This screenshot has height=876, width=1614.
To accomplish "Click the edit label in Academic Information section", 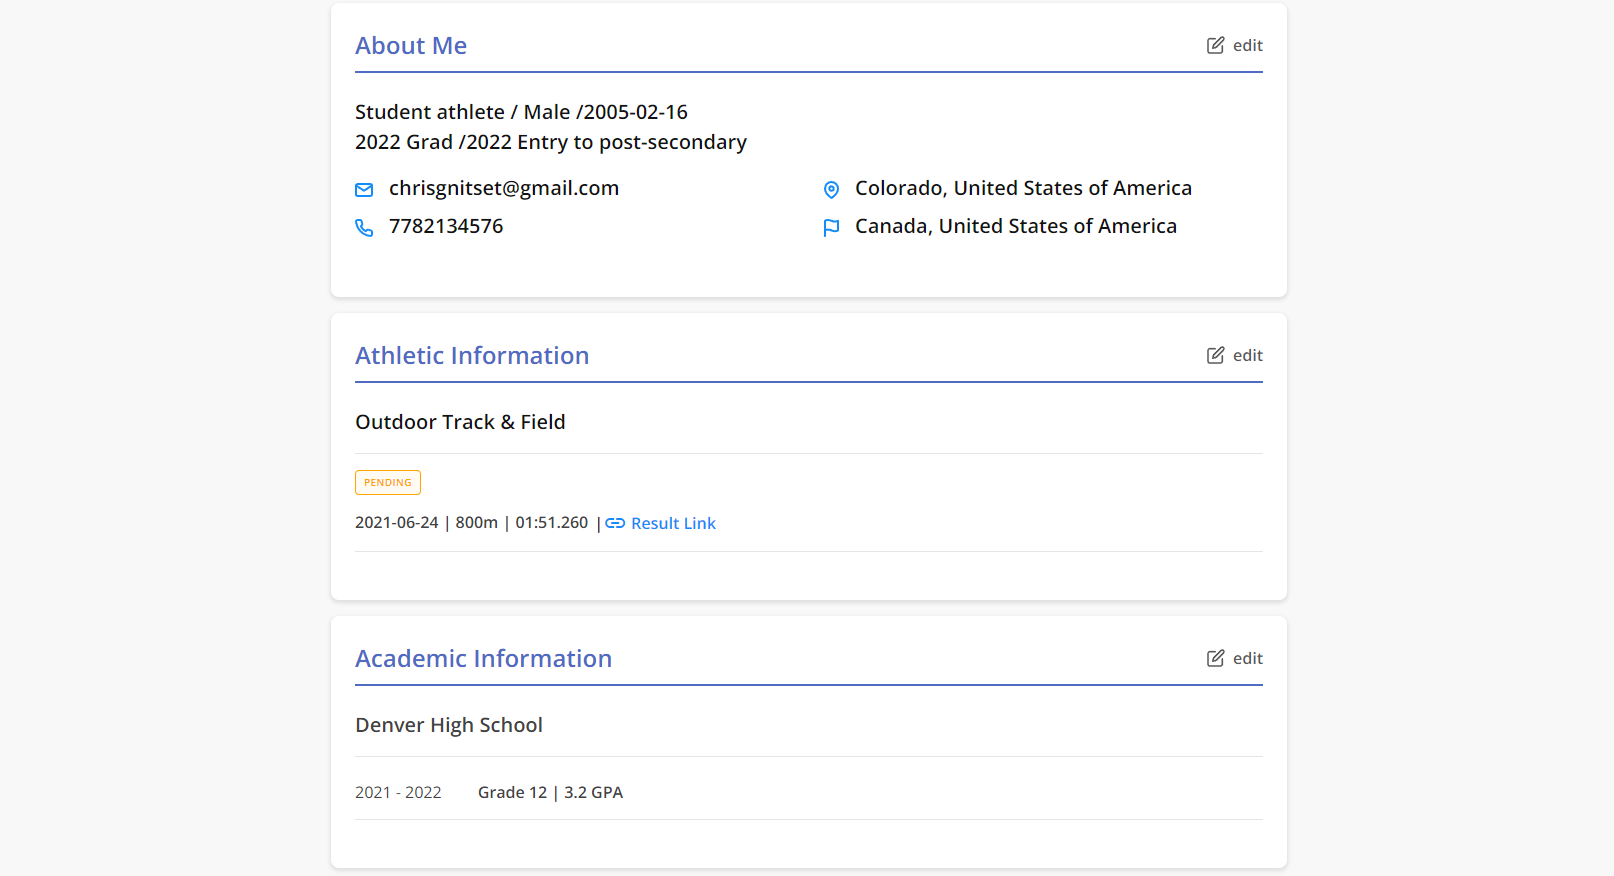I will (1247, 658).
